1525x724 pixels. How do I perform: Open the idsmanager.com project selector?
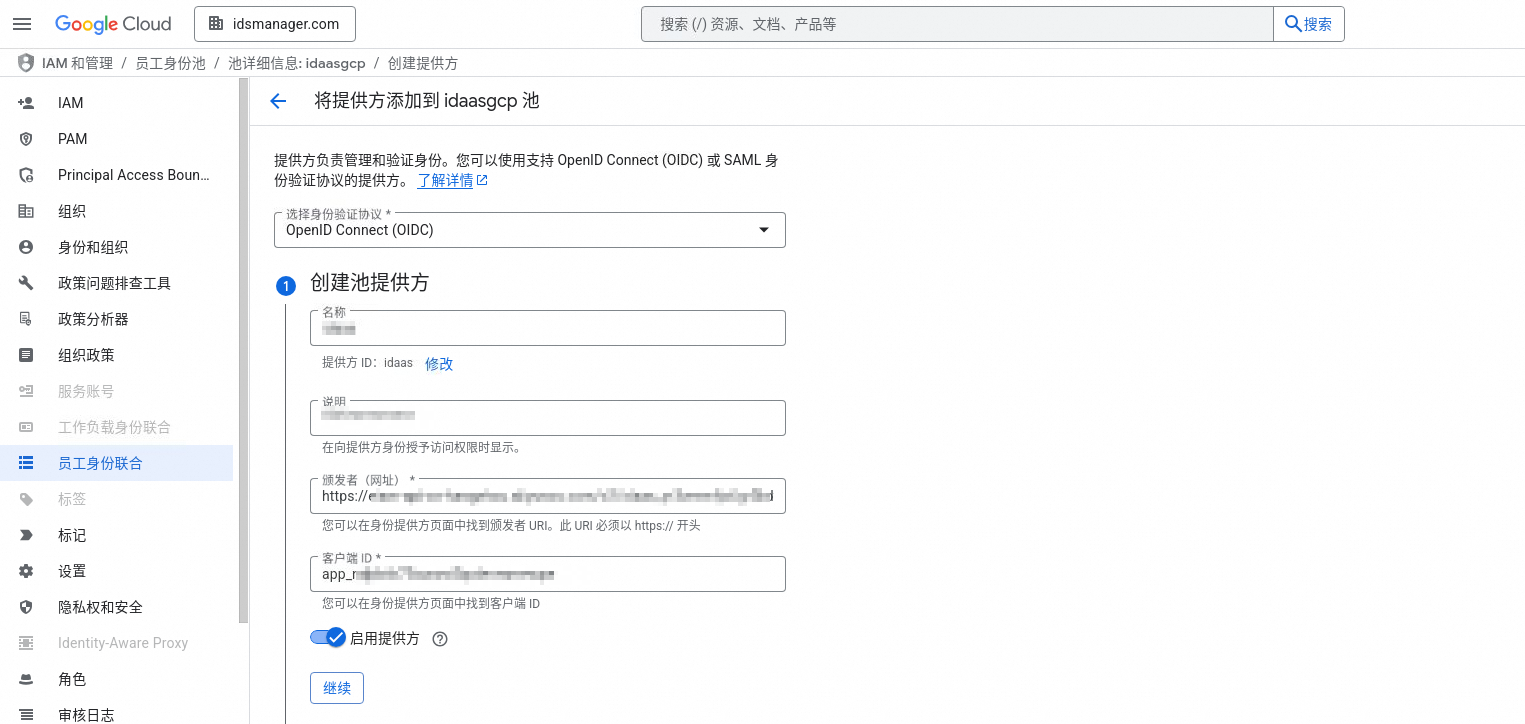[x=274, y=24]
